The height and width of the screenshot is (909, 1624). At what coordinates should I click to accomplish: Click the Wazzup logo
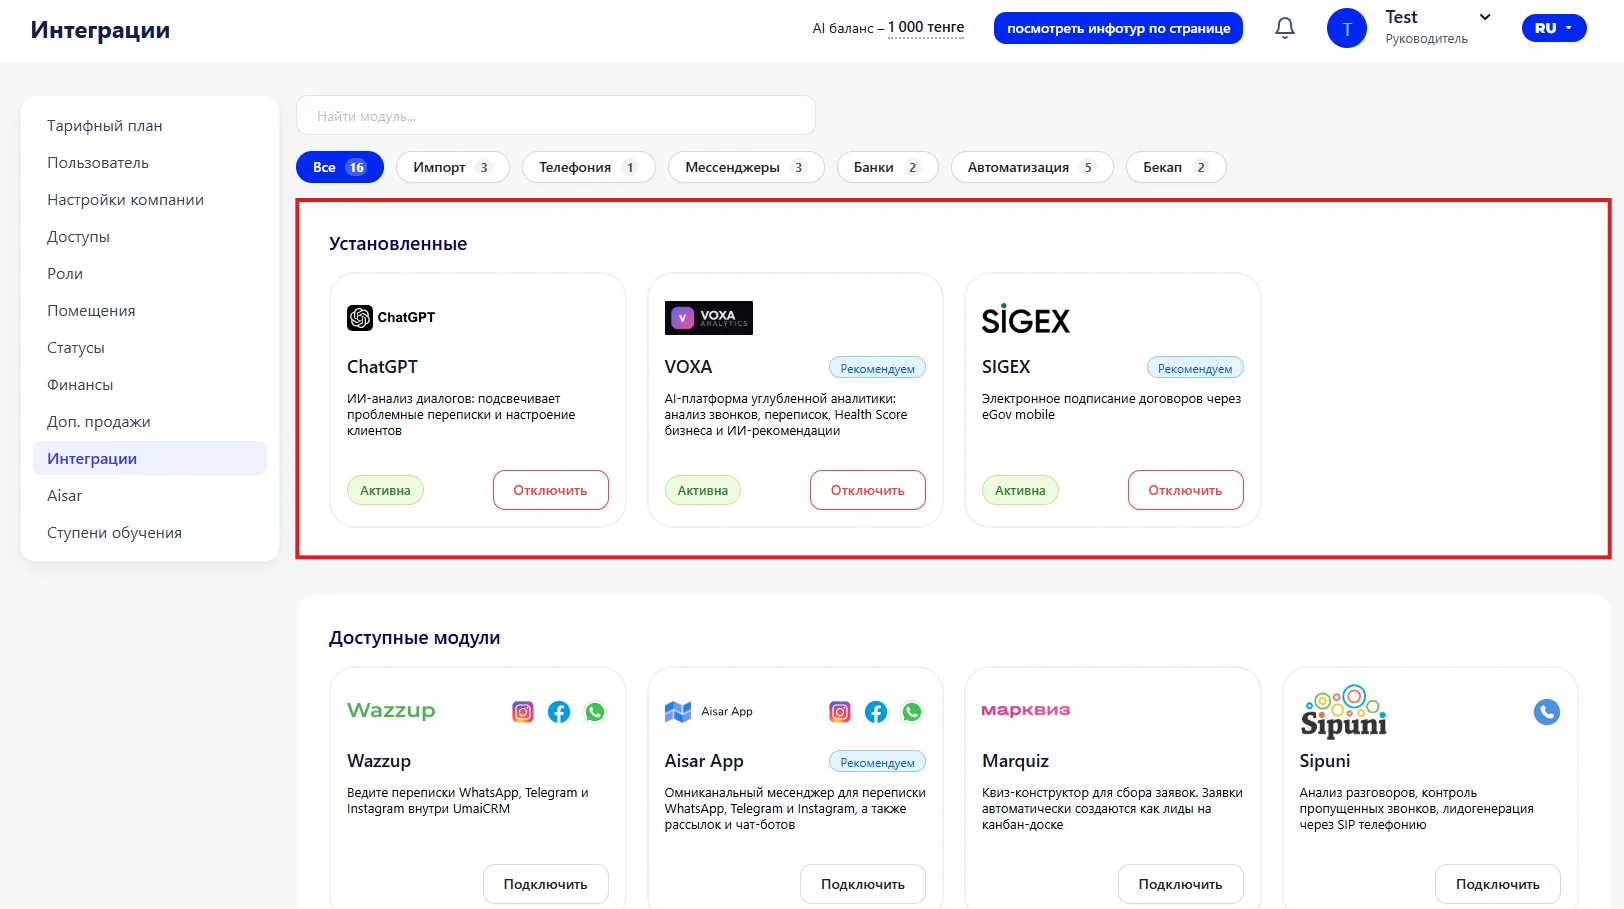coord(391,711)
